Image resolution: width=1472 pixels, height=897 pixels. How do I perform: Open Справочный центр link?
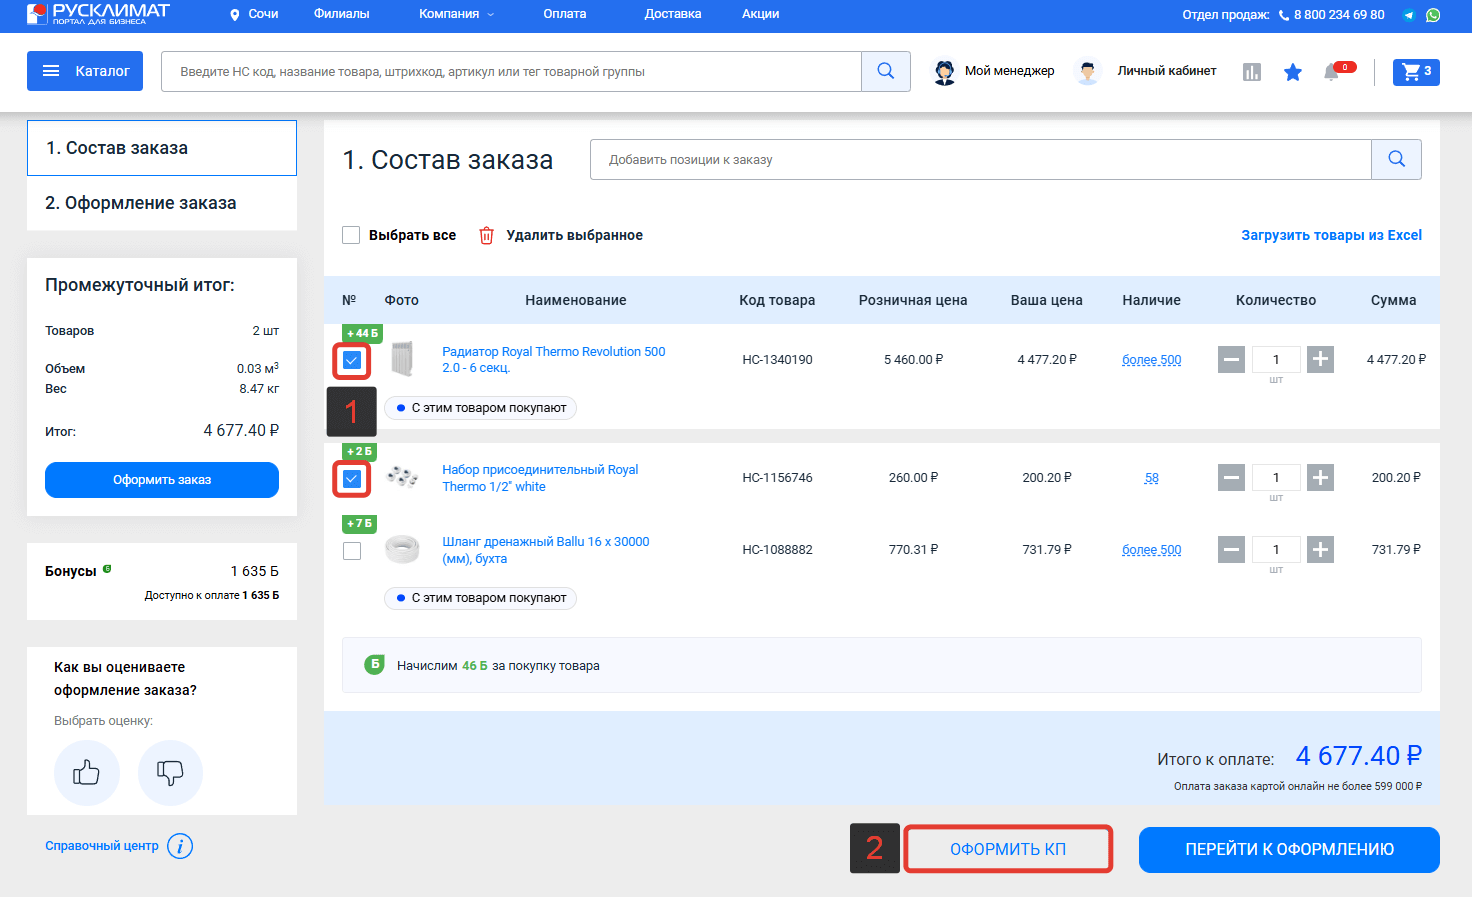tap(102, 846)
